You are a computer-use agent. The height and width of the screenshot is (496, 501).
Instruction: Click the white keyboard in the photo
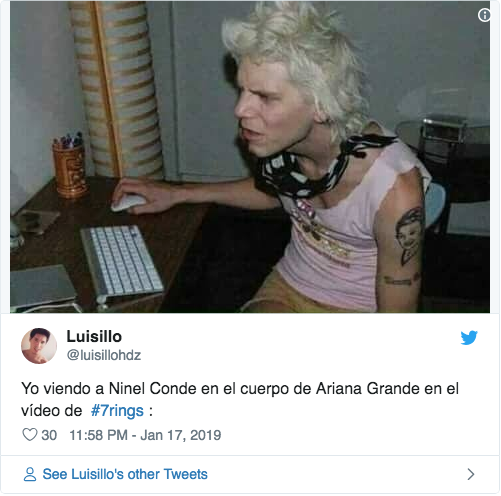click(x=122, y=263)
